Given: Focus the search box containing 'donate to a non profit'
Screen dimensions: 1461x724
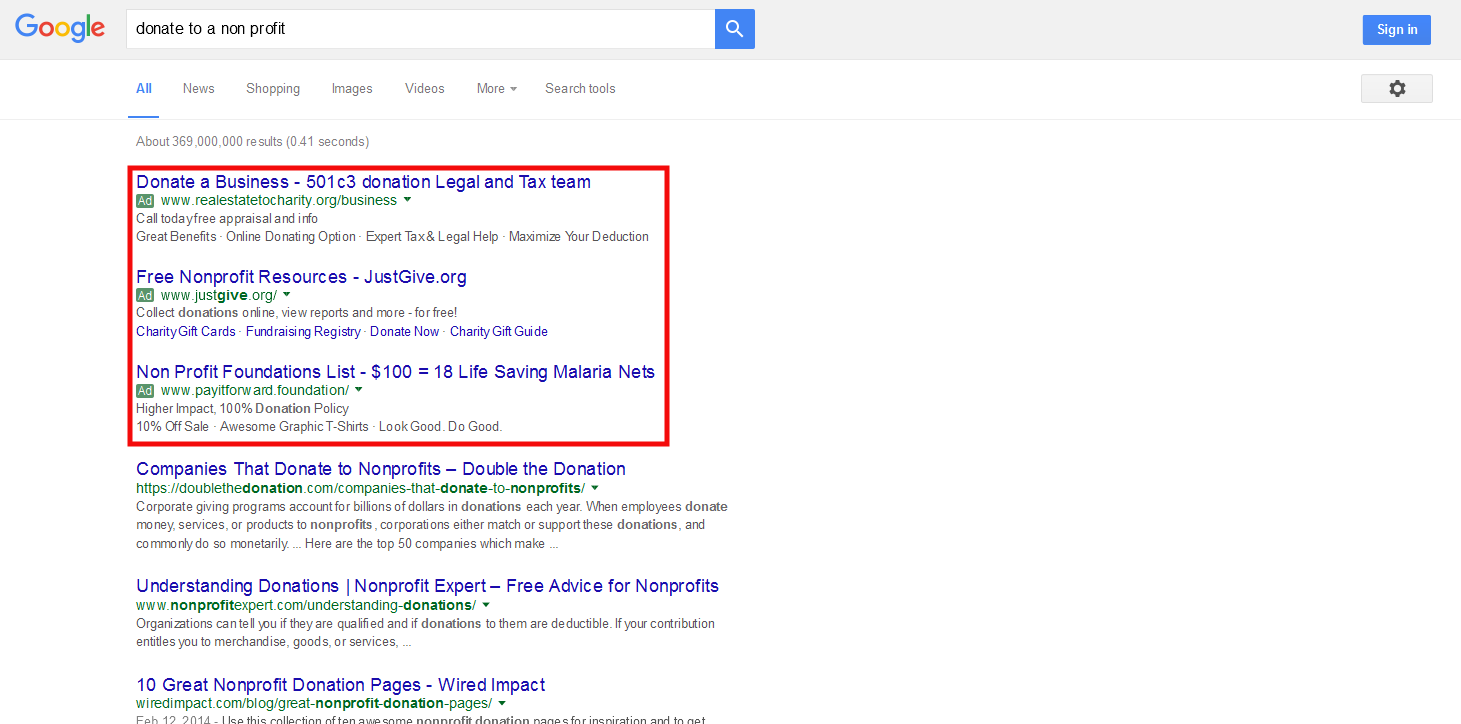Looking at the screenshot, I should [x=420, y=29].
